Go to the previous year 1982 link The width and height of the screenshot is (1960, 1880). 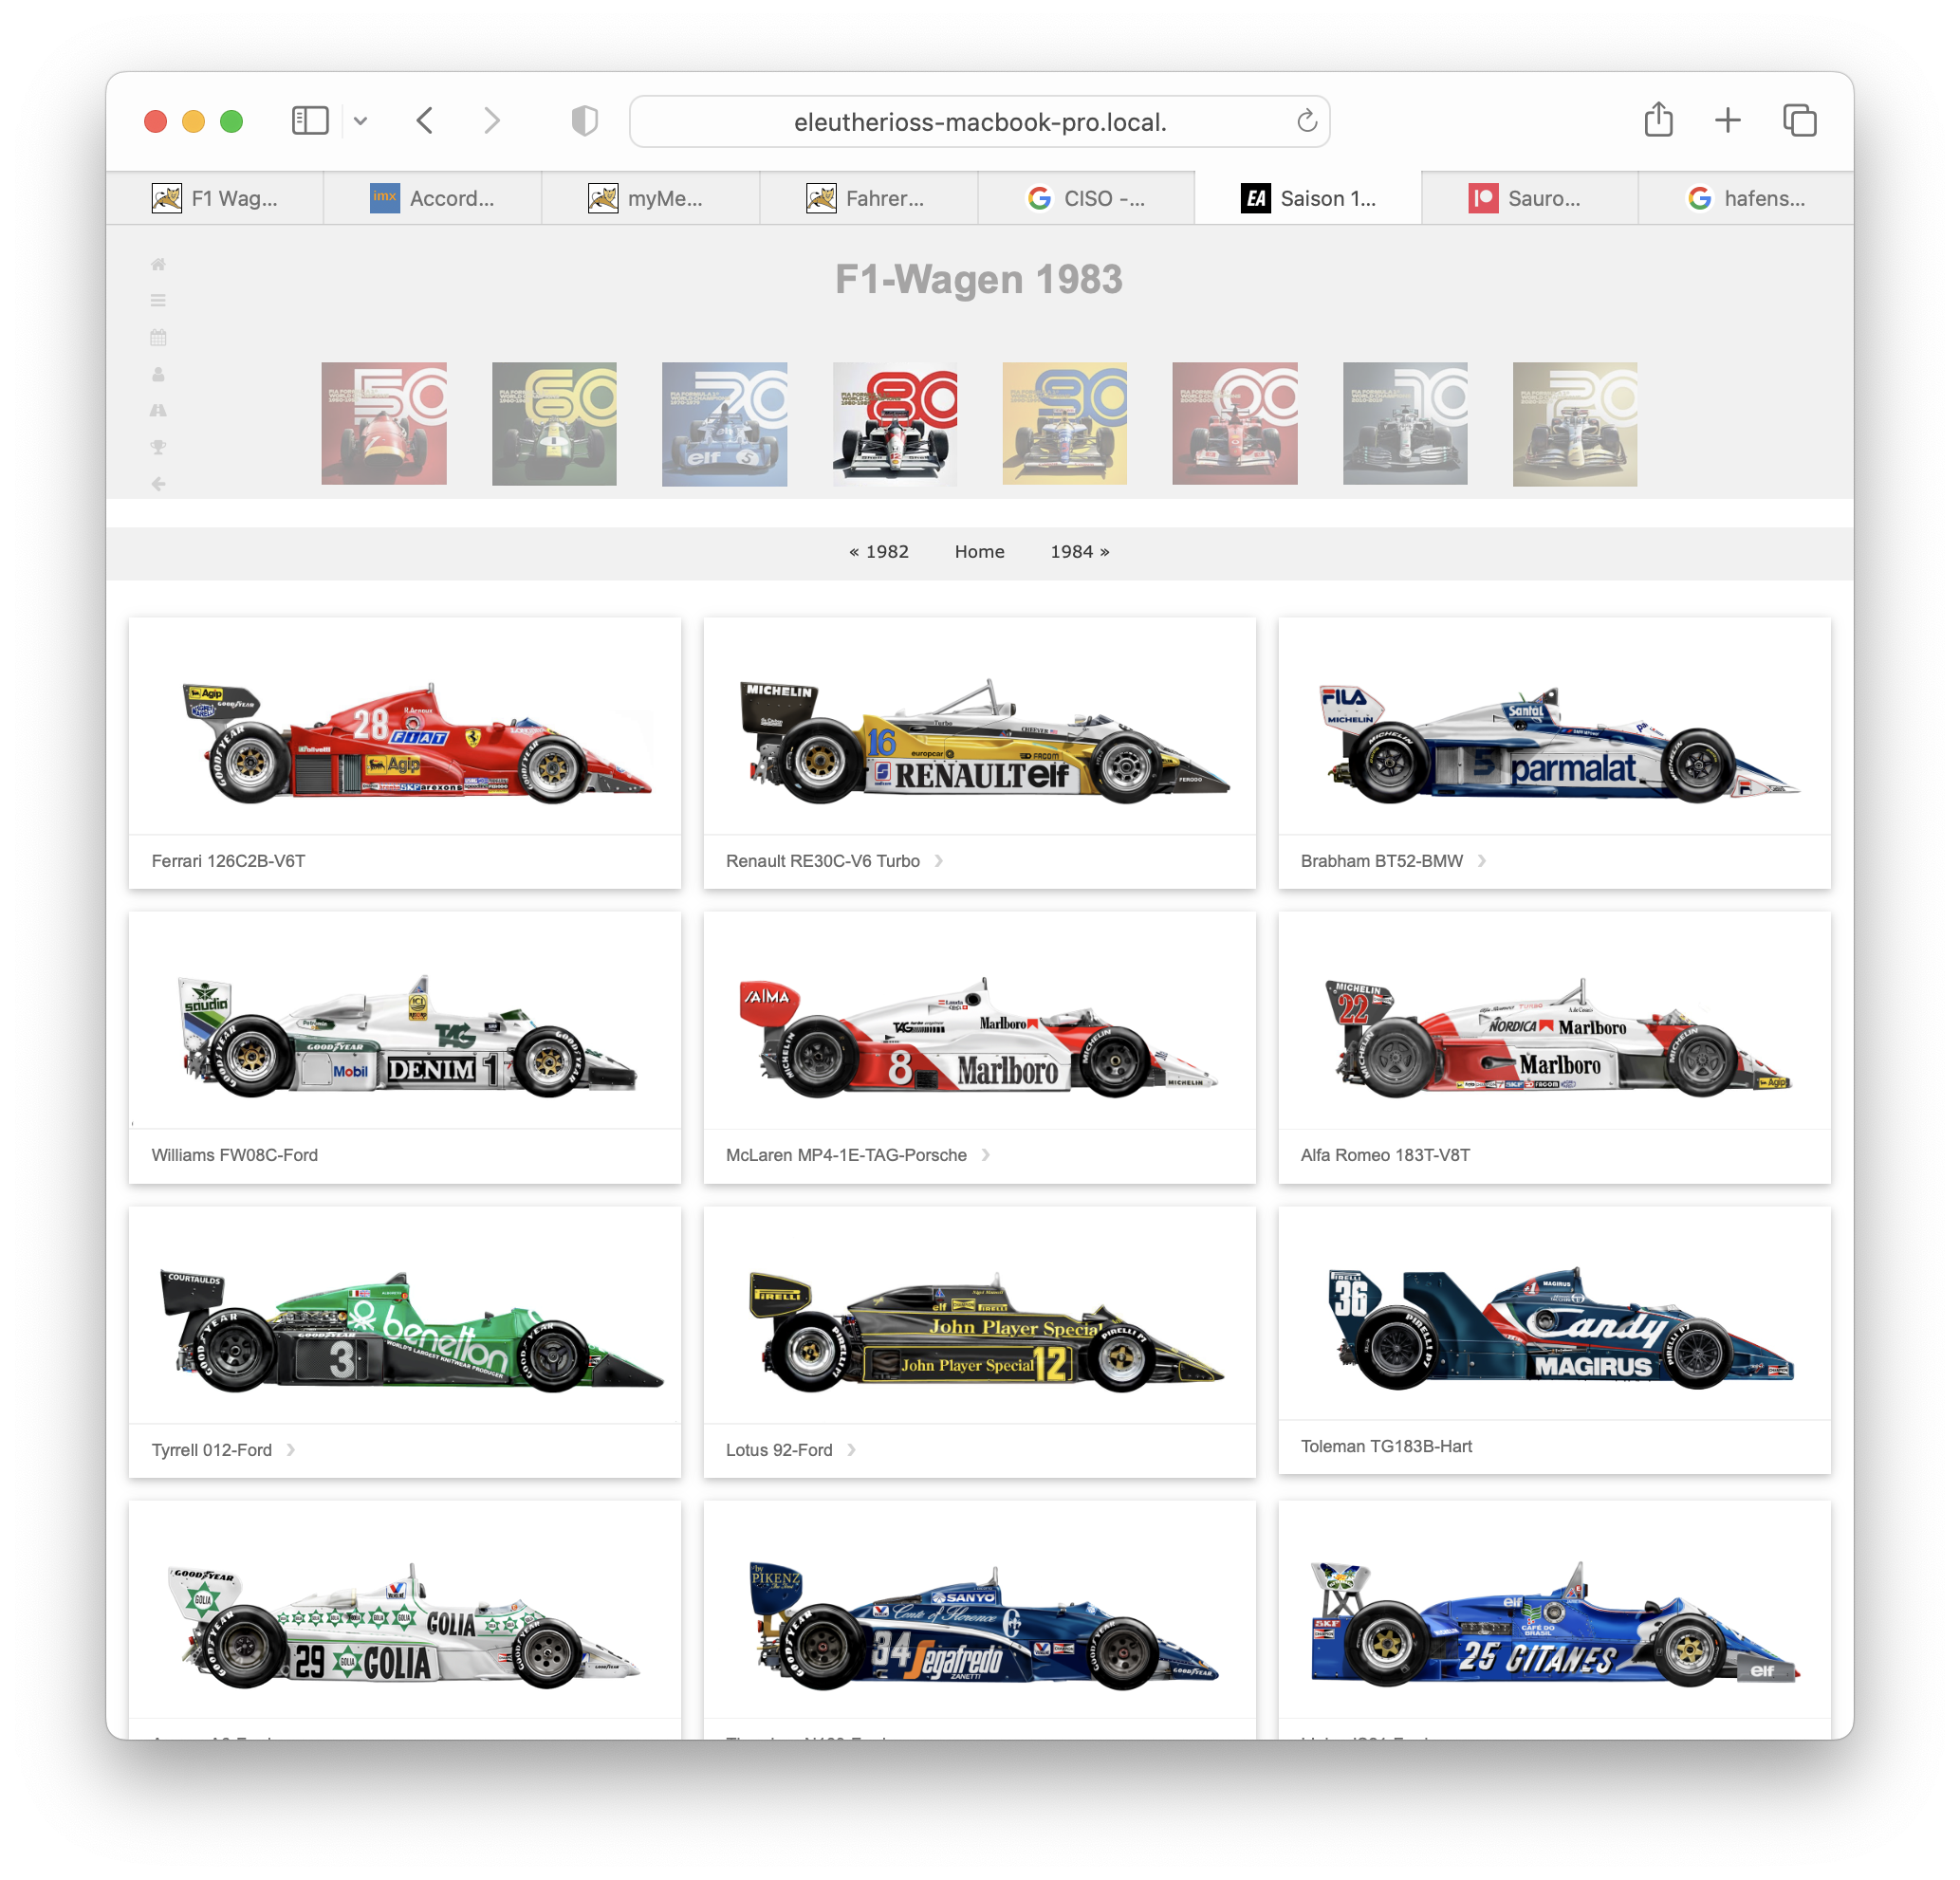pyautogui.click(x=879, y=551)
